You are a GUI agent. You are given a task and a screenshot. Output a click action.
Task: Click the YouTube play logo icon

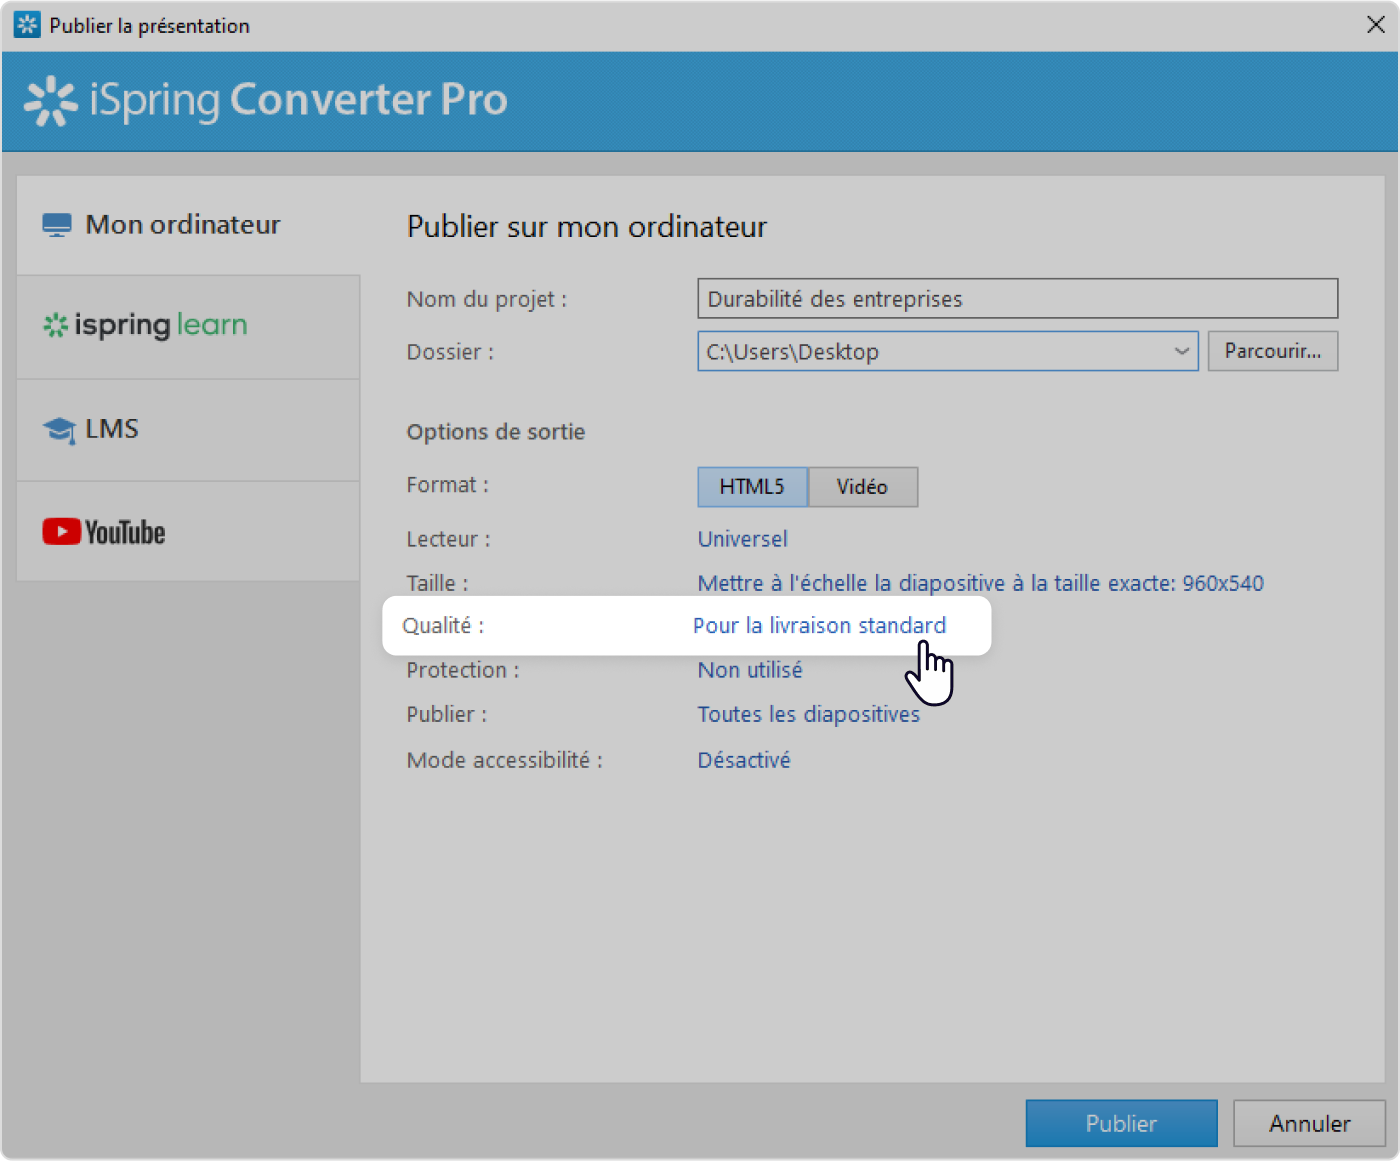click(x=61, y=531)
